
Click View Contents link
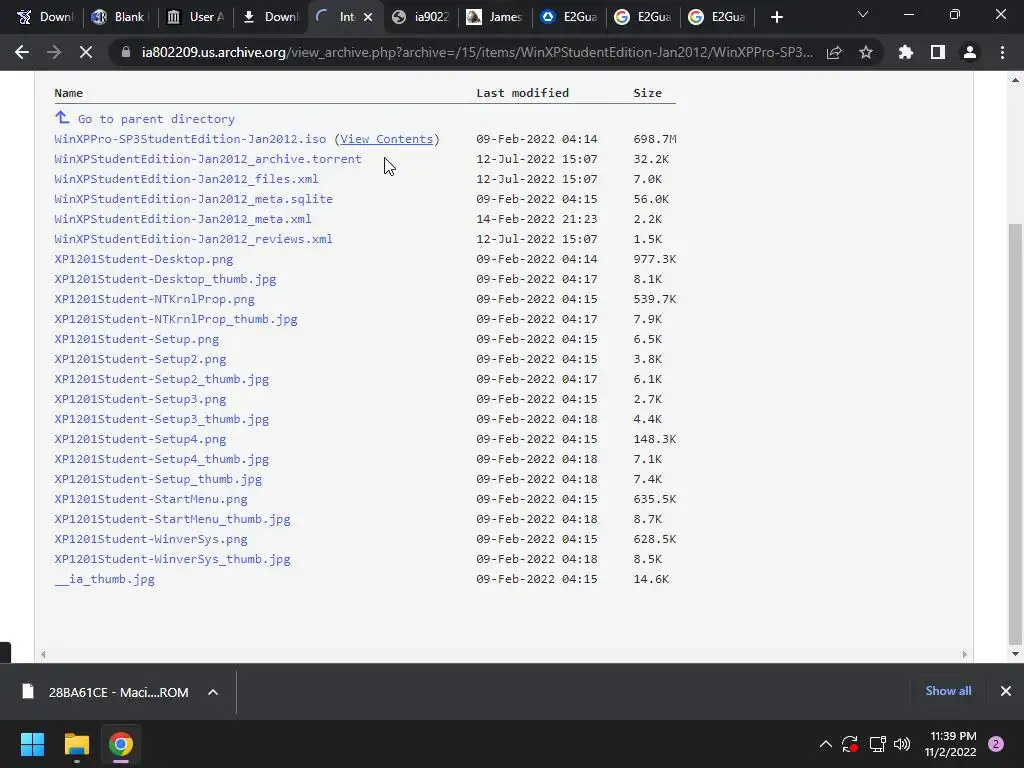click(x=387, y=139)
